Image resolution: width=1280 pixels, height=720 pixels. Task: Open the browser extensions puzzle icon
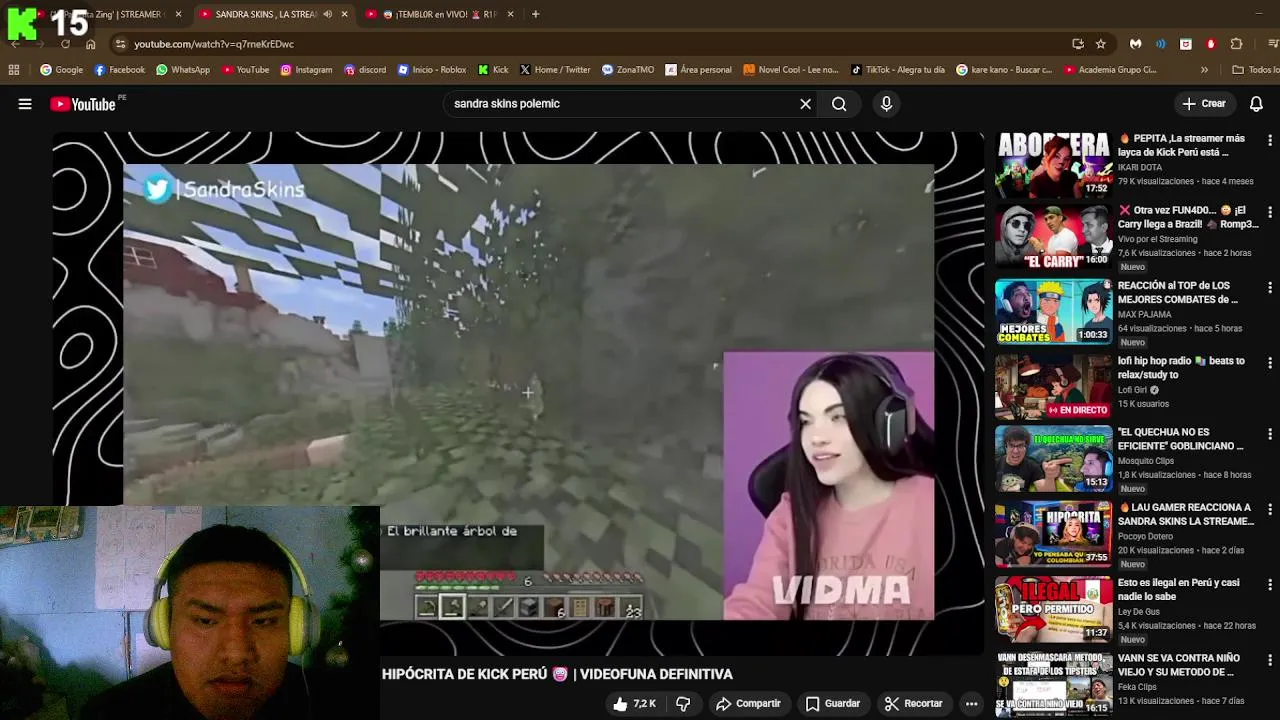pos(1236,44)
